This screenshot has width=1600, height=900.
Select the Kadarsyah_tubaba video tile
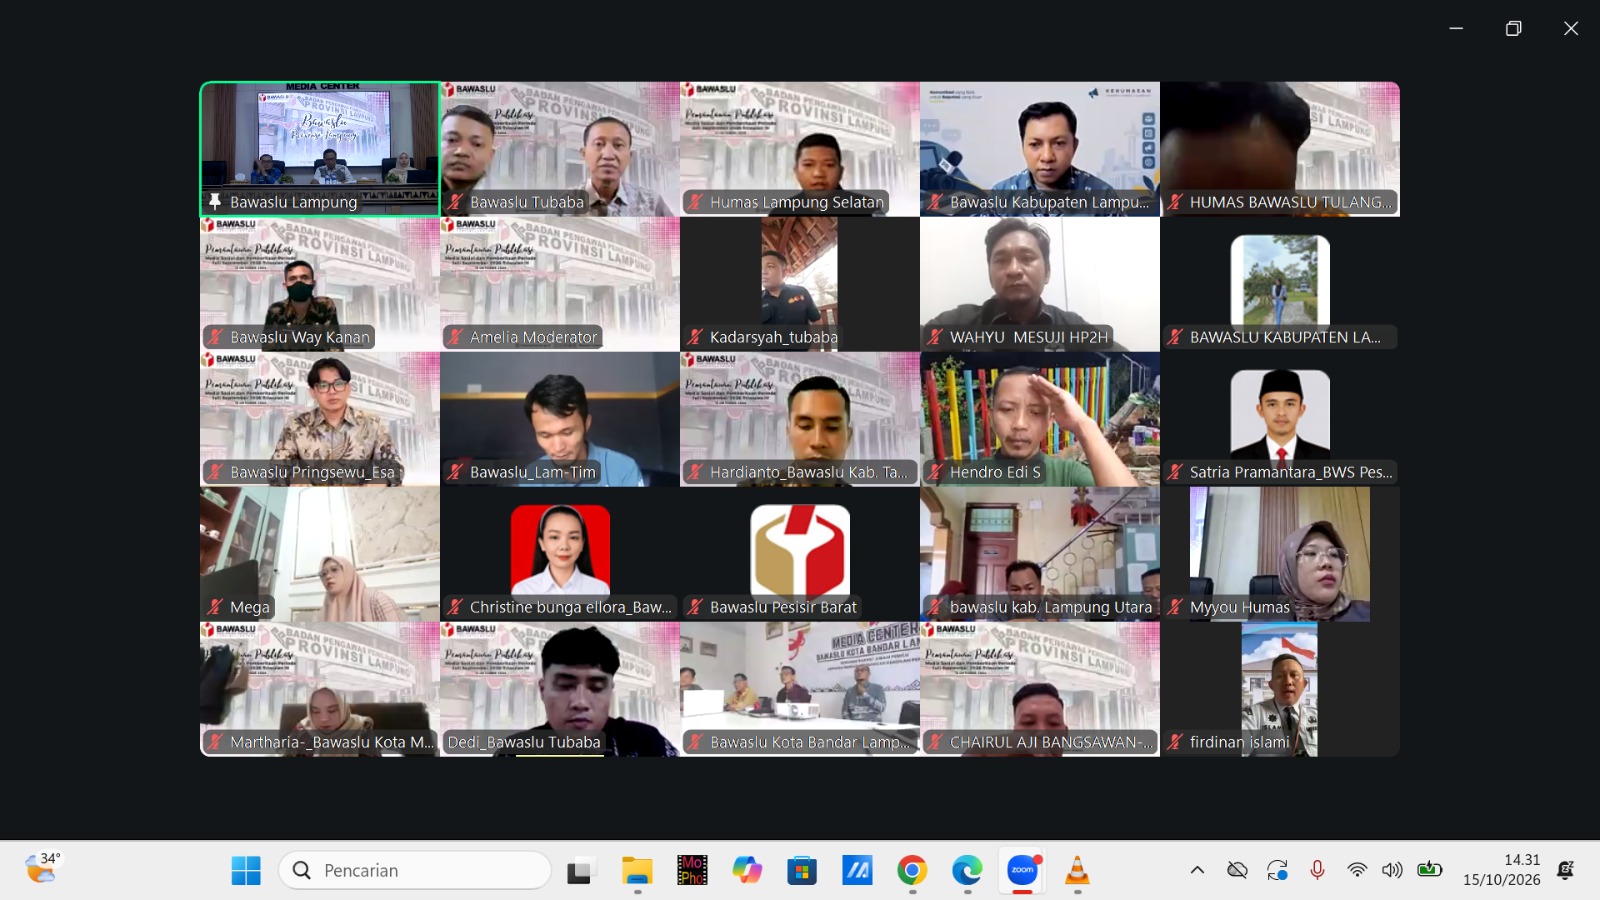[x=800, y=284]
